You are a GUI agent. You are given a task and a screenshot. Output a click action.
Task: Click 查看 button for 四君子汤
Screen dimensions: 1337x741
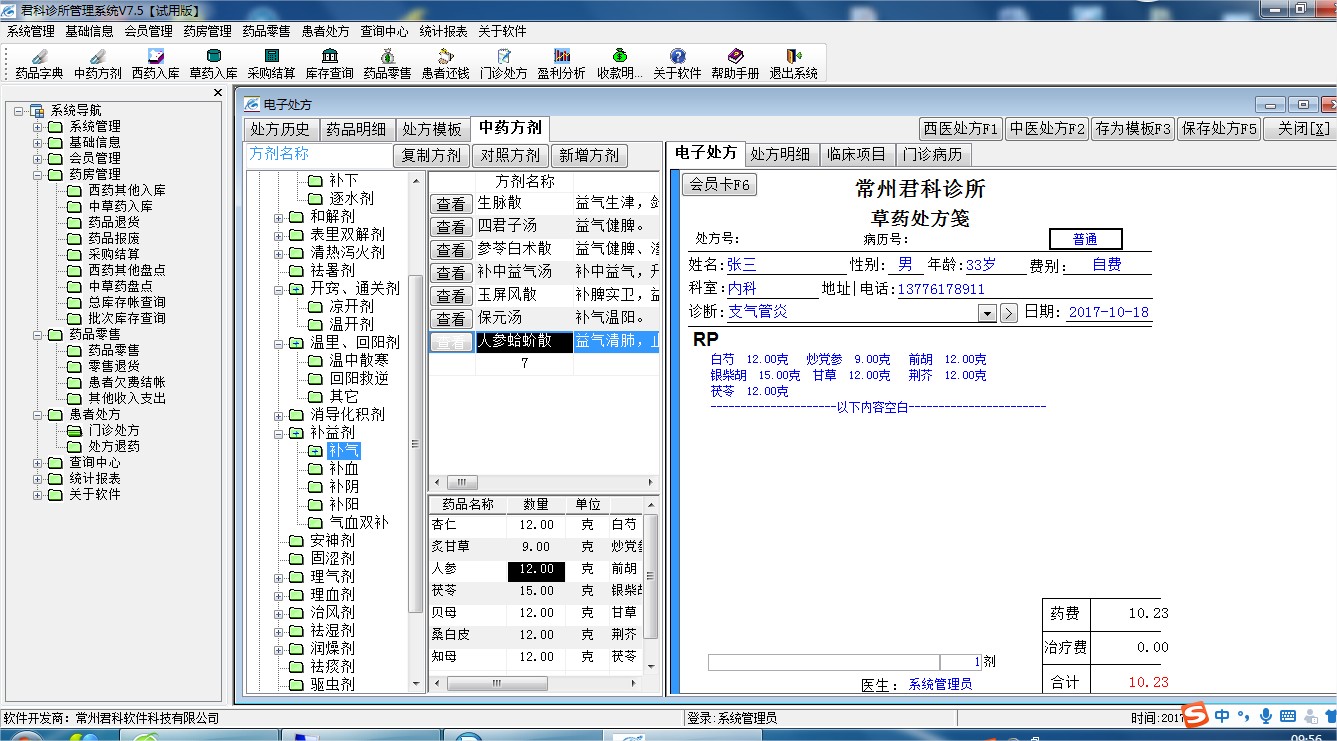pos(451,227)
